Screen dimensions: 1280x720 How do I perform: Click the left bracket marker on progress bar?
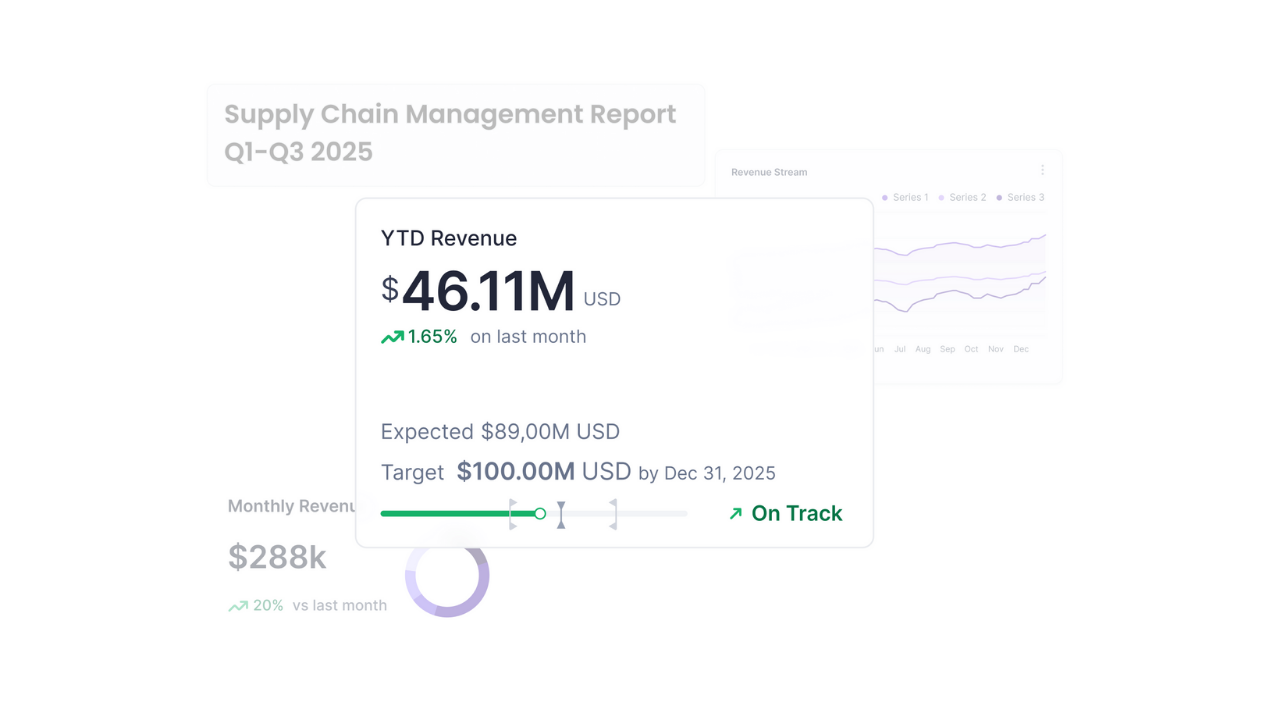coord(512,514)
